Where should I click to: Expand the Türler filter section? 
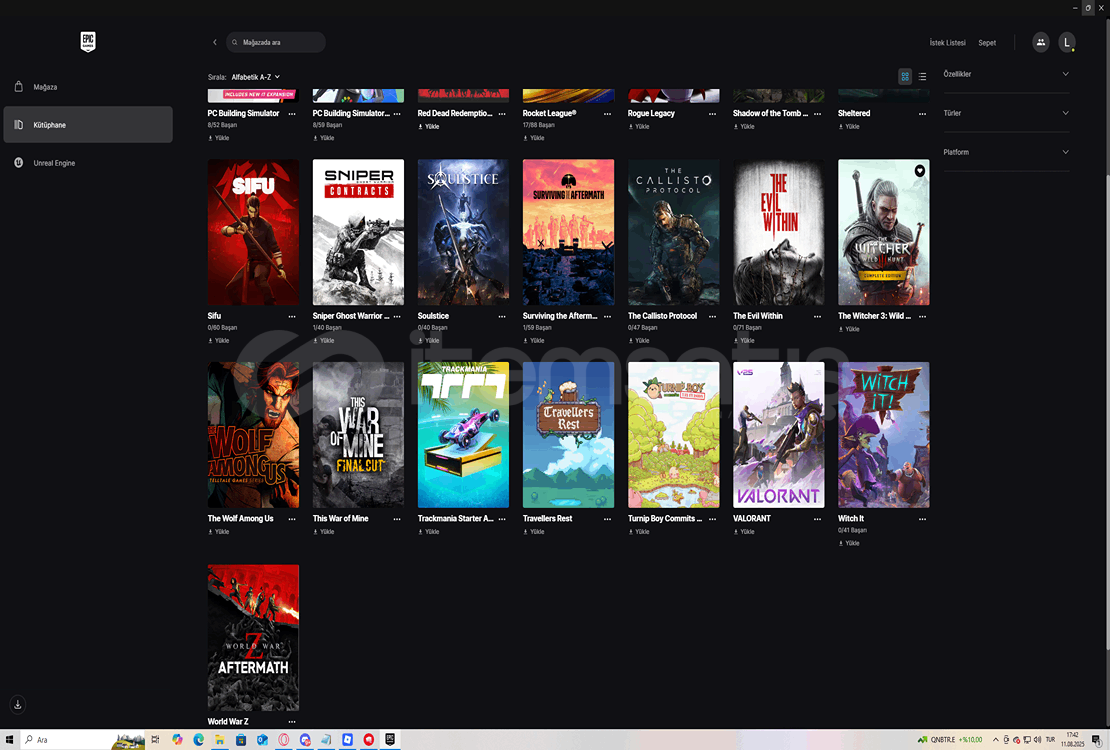tap(1006, 113)
